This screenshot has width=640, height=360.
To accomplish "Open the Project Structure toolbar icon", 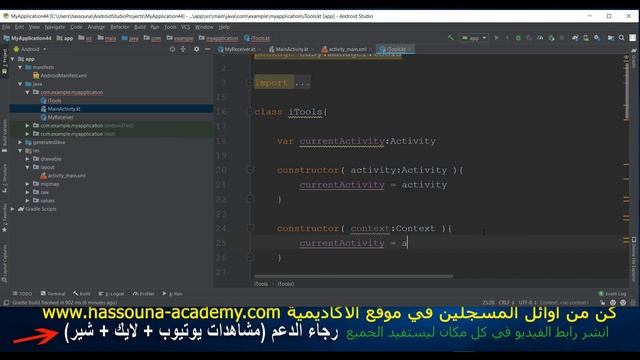I will [x=611, y=38].
